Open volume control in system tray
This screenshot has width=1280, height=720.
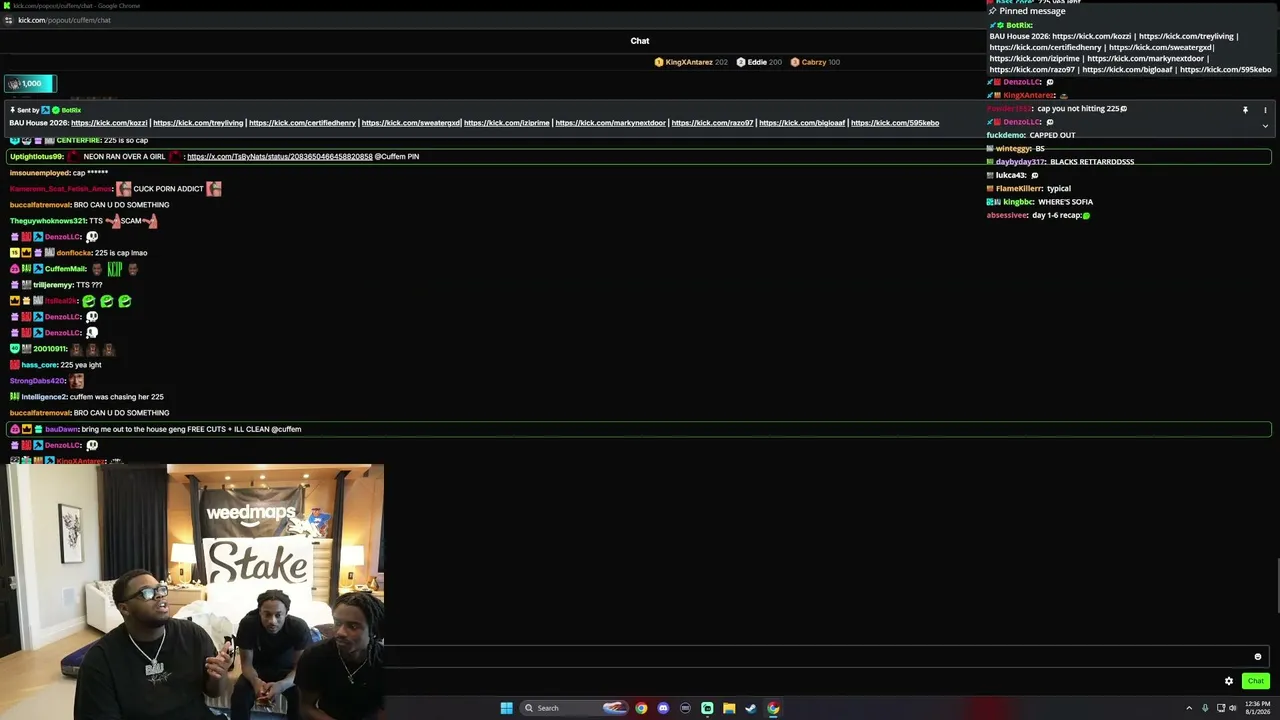(x=1233, y=708)
